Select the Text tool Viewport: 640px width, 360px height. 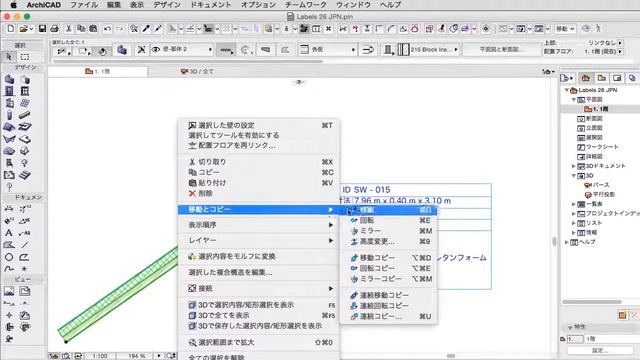[x=9, y=233]
